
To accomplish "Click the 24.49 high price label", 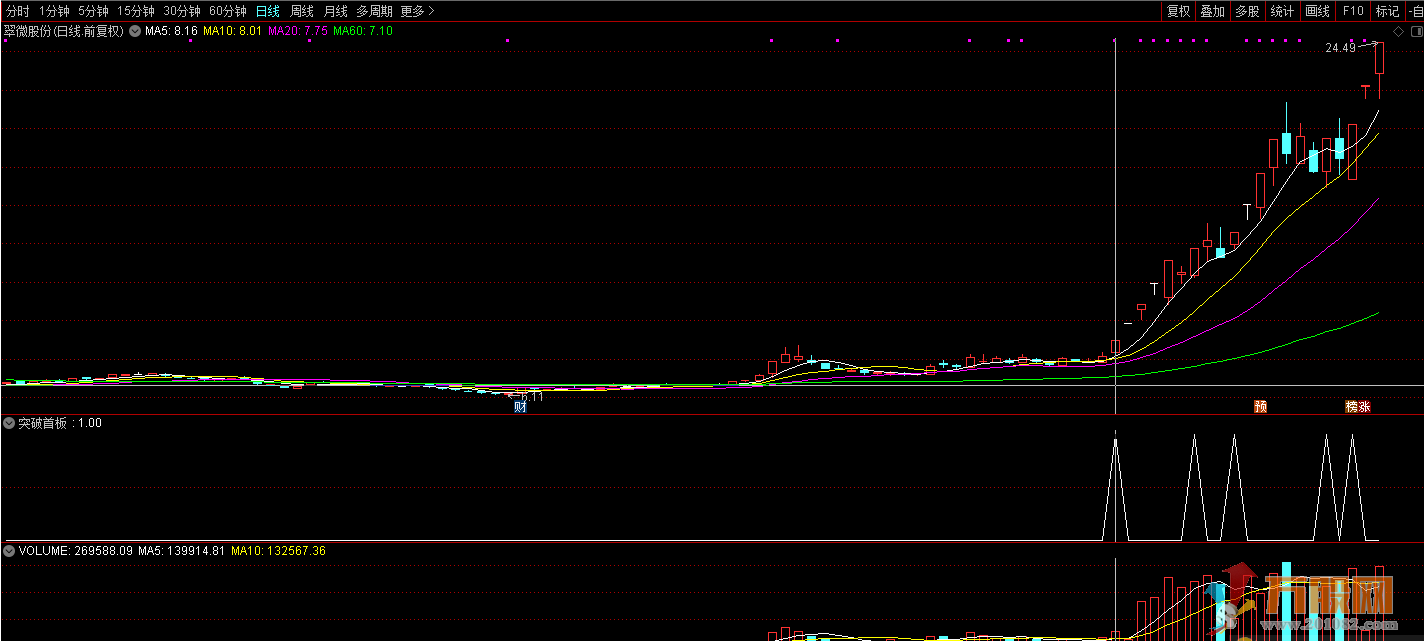I will 1340,47.
